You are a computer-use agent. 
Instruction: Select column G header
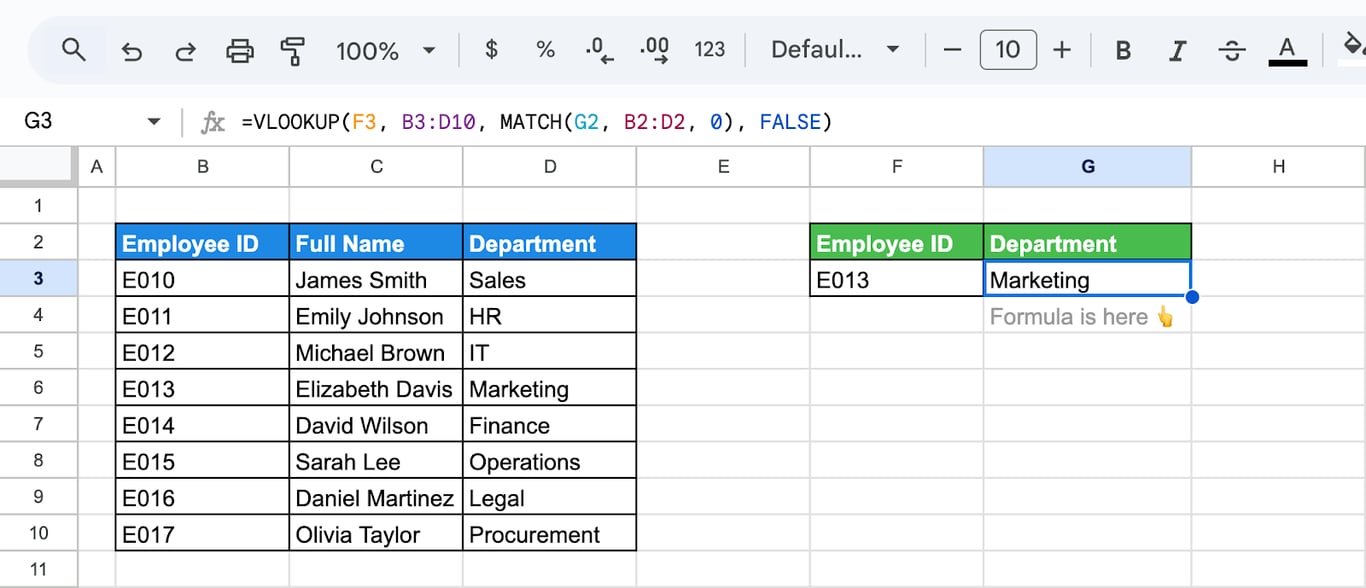(1088, 167)
